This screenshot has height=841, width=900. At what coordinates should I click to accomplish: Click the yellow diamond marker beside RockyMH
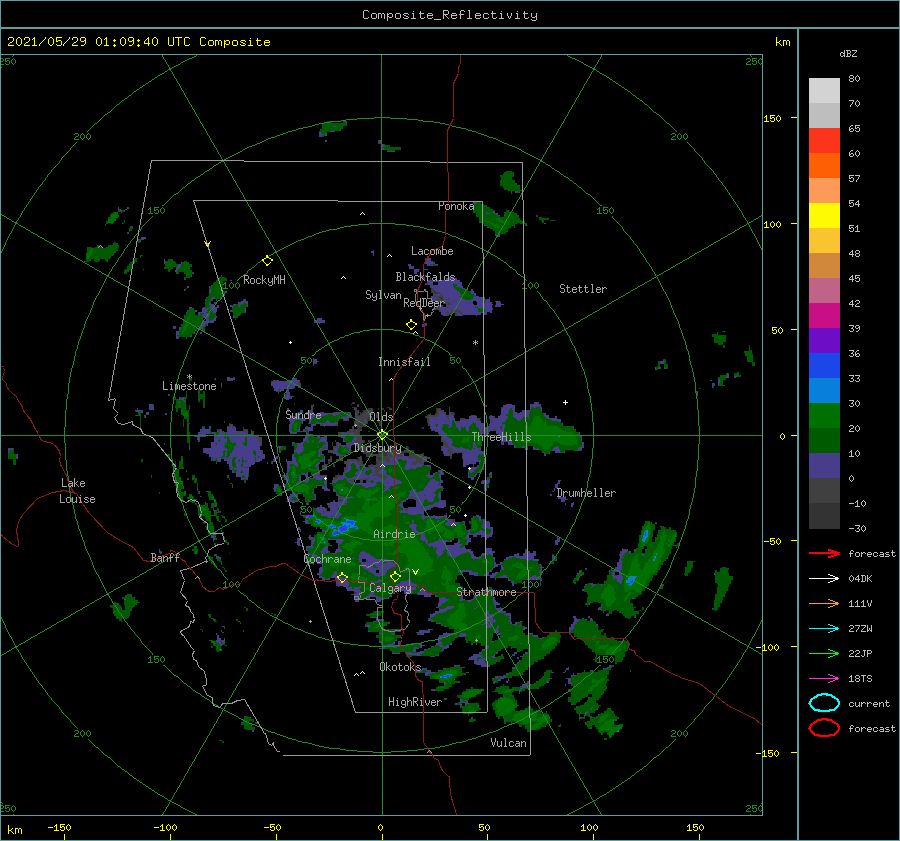click(267, 261)
